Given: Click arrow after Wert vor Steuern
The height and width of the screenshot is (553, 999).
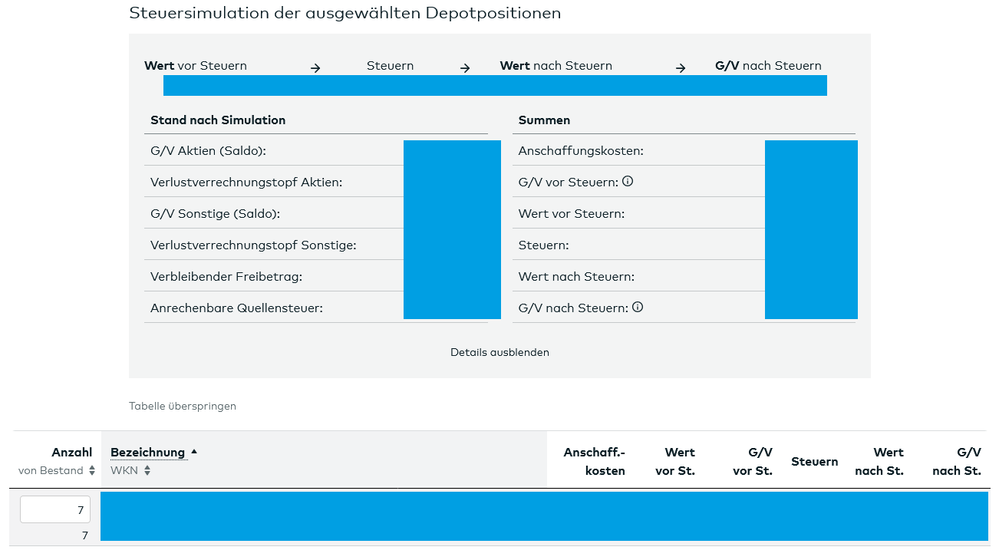Looking at the screenshot, I should click(315, 68).
